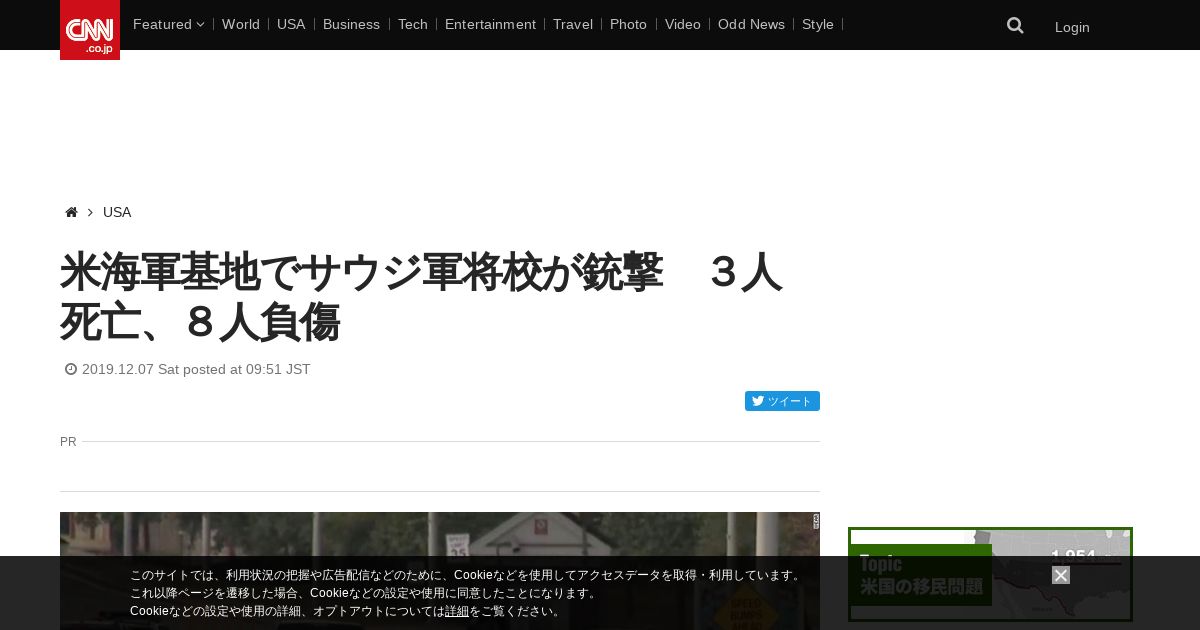The width and height of the screenshot is (1200, 630).
Task: Open the Odd News section
Action: 751,24
